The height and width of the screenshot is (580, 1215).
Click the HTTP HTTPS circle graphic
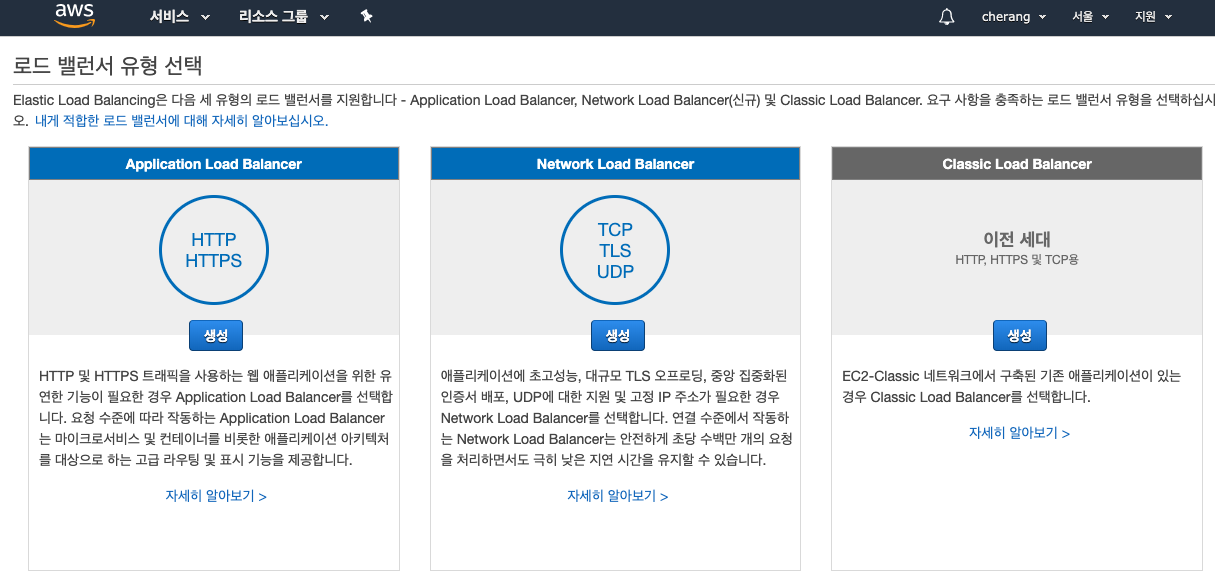[214, 250]
